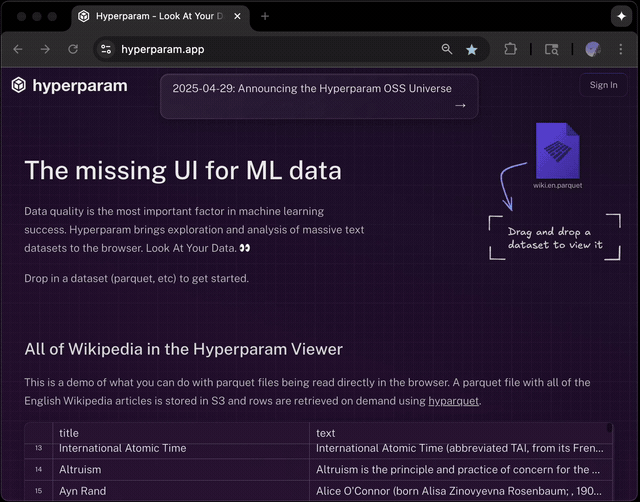Click the zoom magnifier icon in address bar
The height and width of the screenshot is (502, 640).
[x=447, y=49]
